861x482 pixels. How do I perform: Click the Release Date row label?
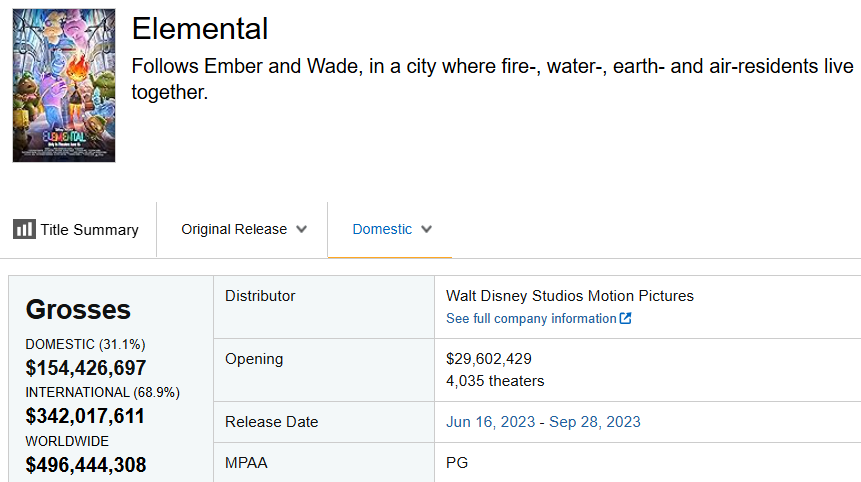point(272,422)
